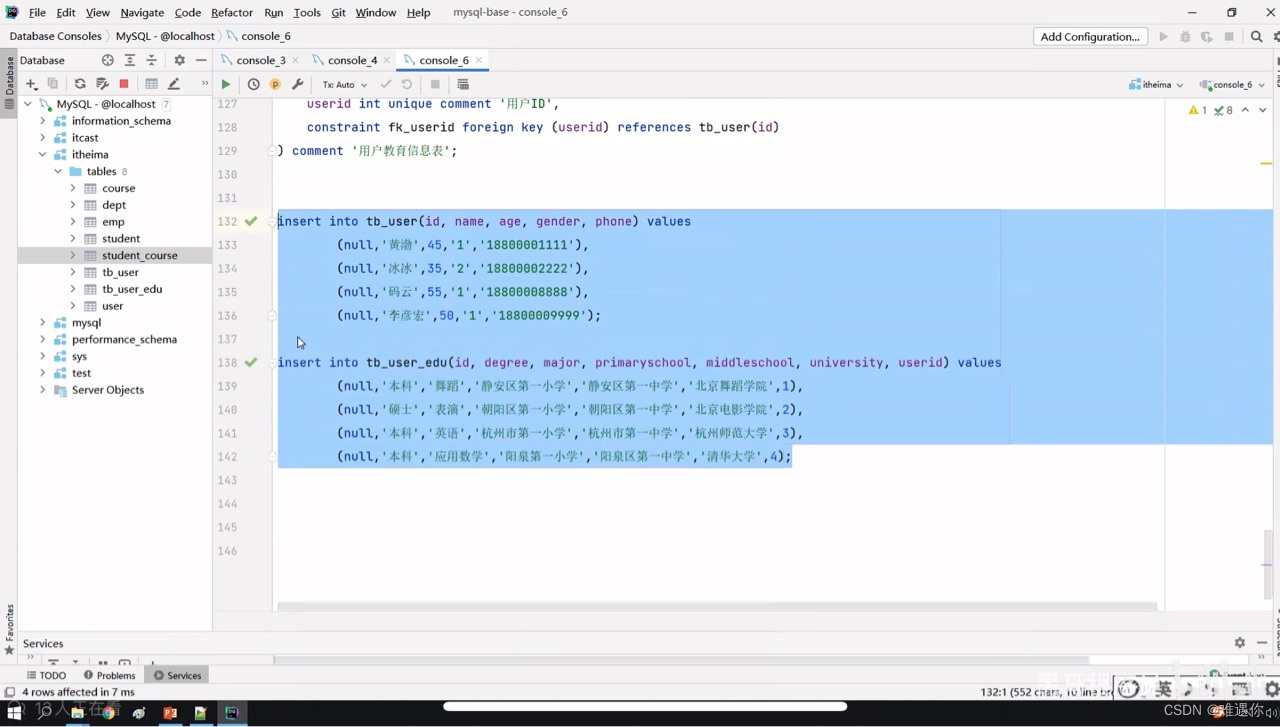1280x727 pixels.
Task: Expand the Server Objects node
Action: (43, 390)
